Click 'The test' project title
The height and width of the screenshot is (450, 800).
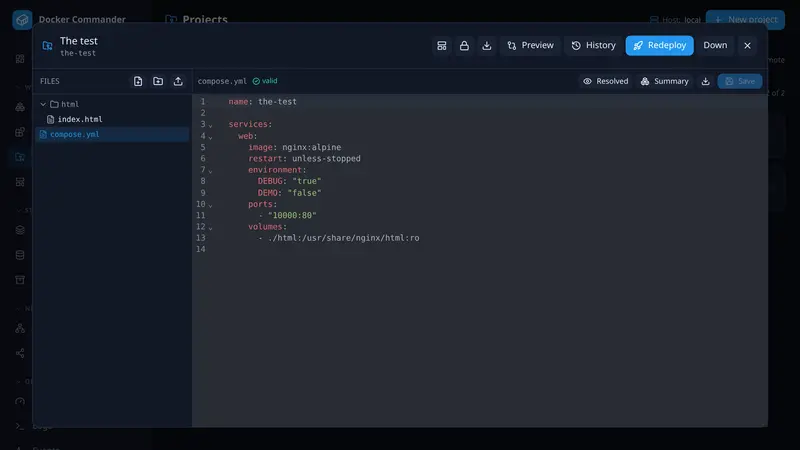point(79,41)
